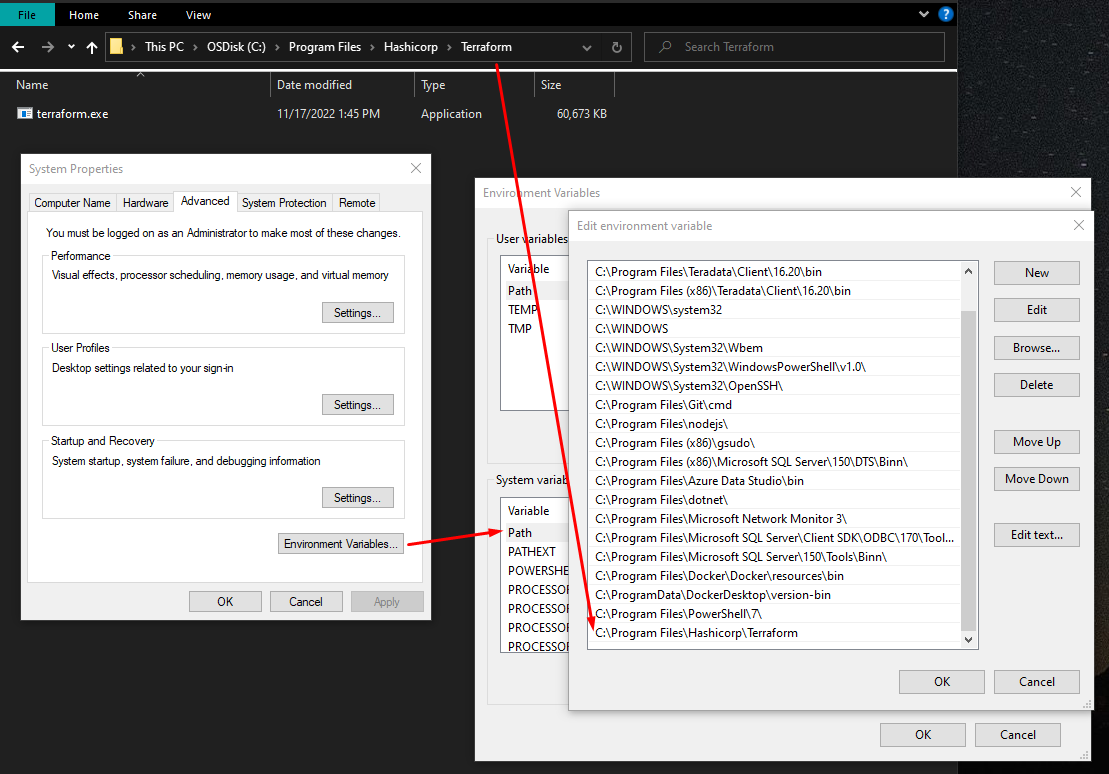Expand the address bar history dropdown
The width and height of the screenshot is (1109, 774).
point(586,47)
